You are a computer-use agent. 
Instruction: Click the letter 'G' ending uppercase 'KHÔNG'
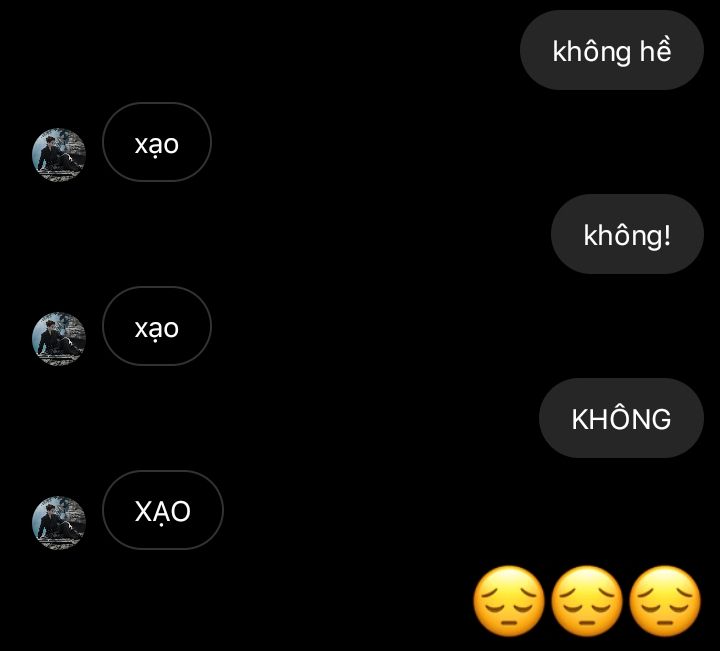[661, 420]
